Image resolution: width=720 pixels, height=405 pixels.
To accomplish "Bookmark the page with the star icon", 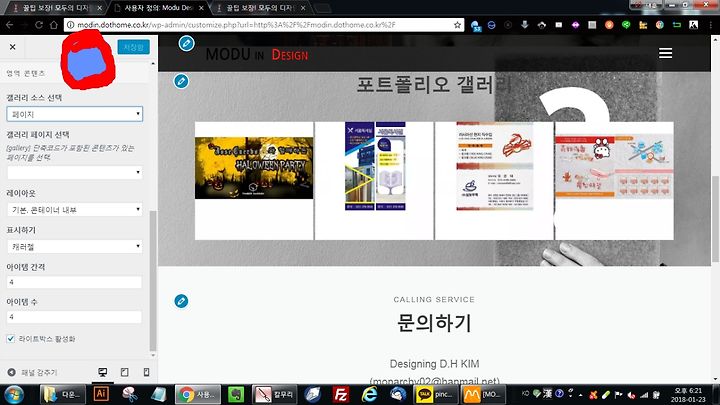I will click(x=457, y=25).
